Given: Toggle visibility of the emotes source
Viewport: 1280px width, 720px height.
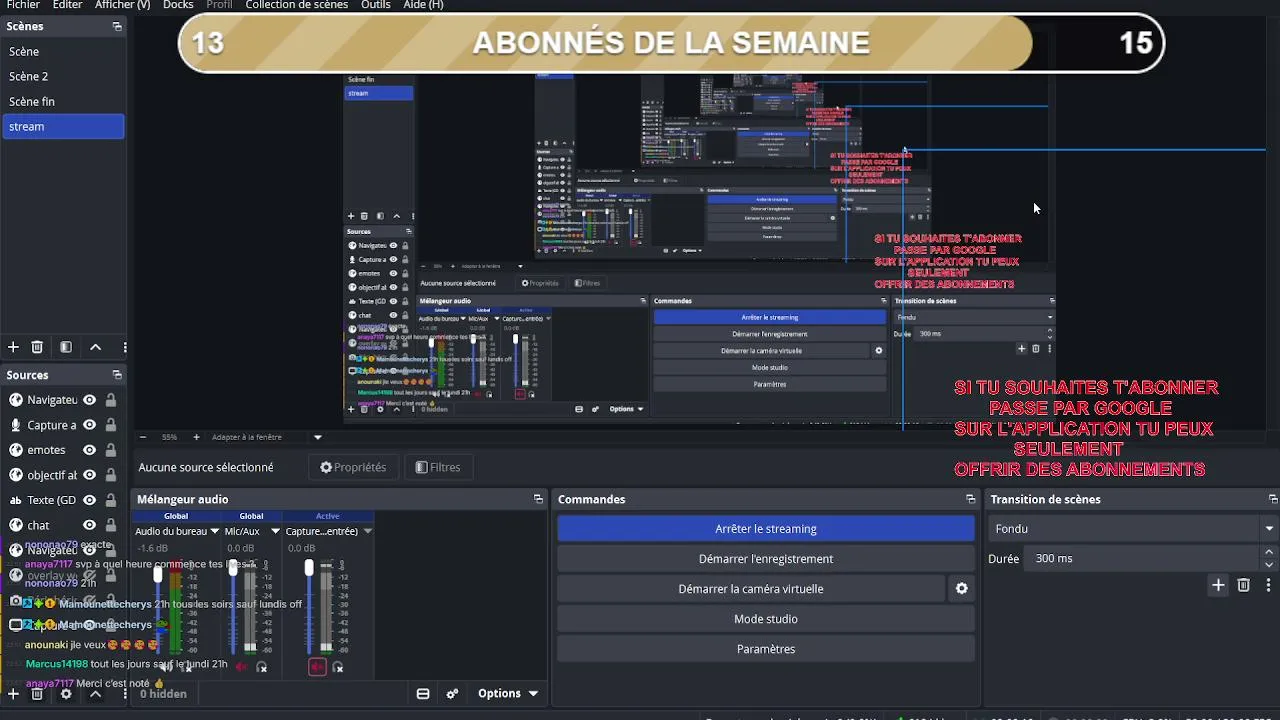Looking at the screenshot, I should 89,450.
